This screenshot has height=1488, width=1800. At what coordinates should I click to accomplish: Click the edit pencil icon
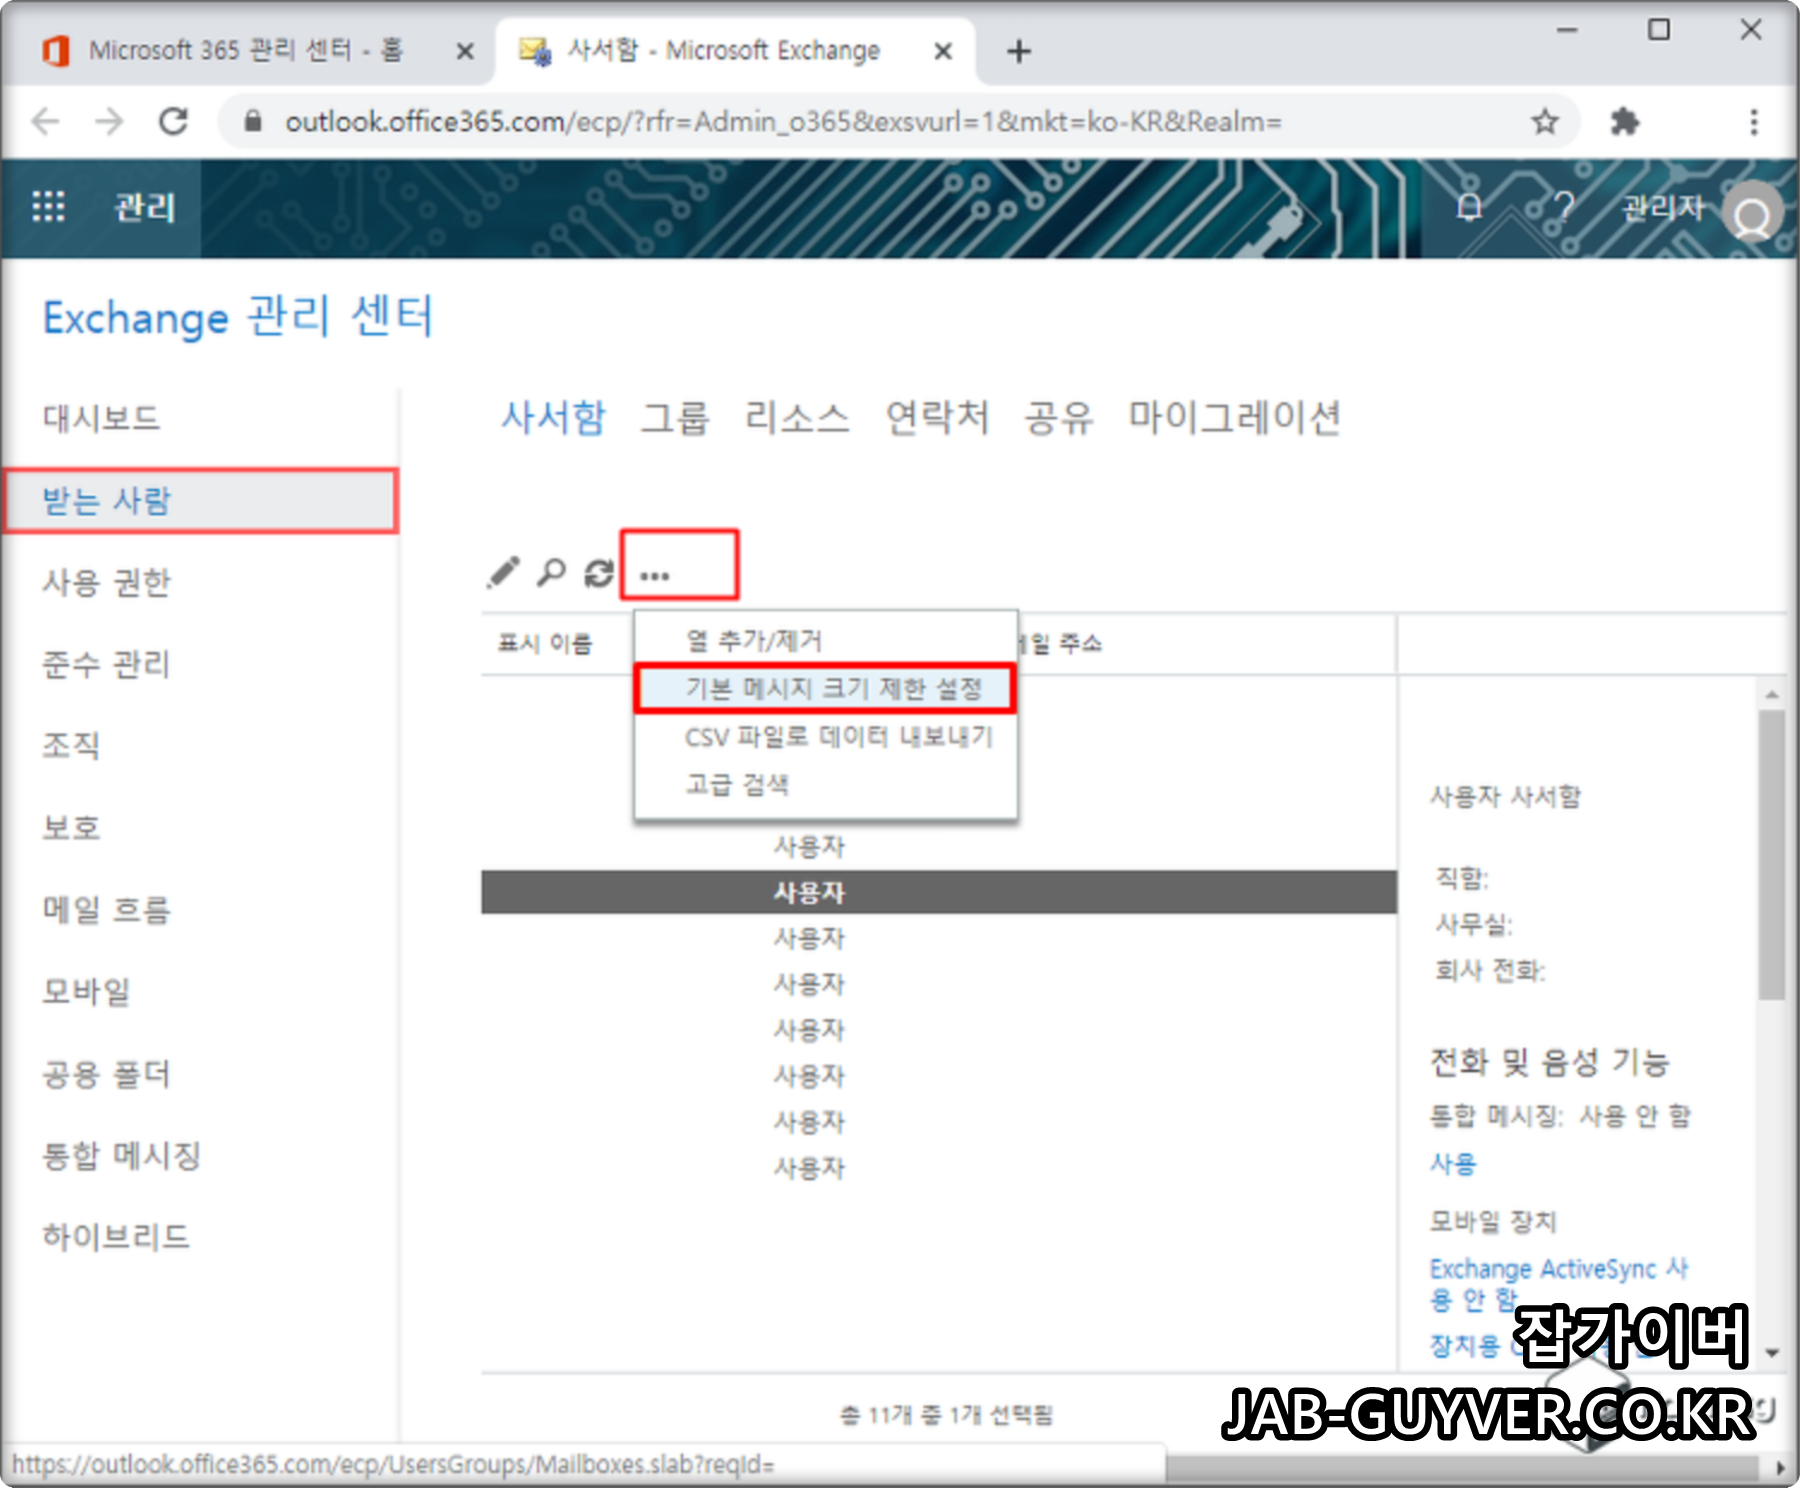coord(503,572)
